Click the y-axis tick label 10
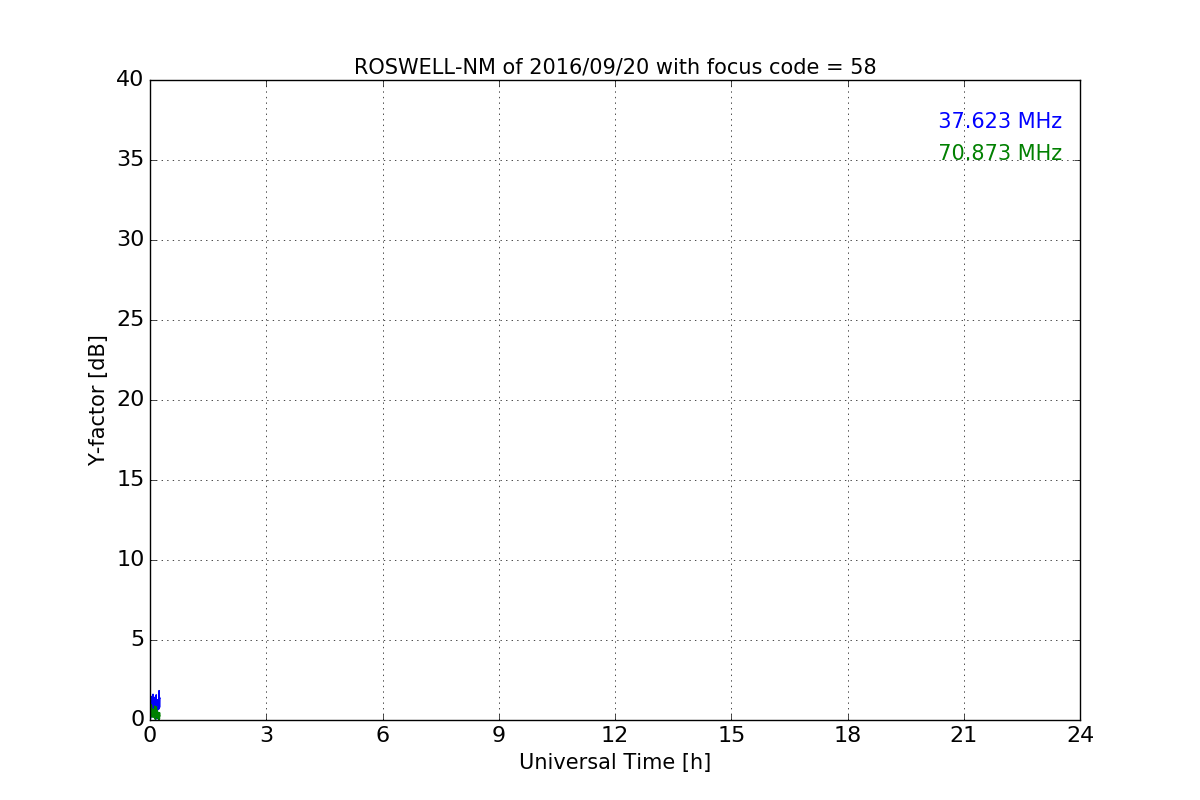Screen dimensions: 1200x800 click(130, 559)
